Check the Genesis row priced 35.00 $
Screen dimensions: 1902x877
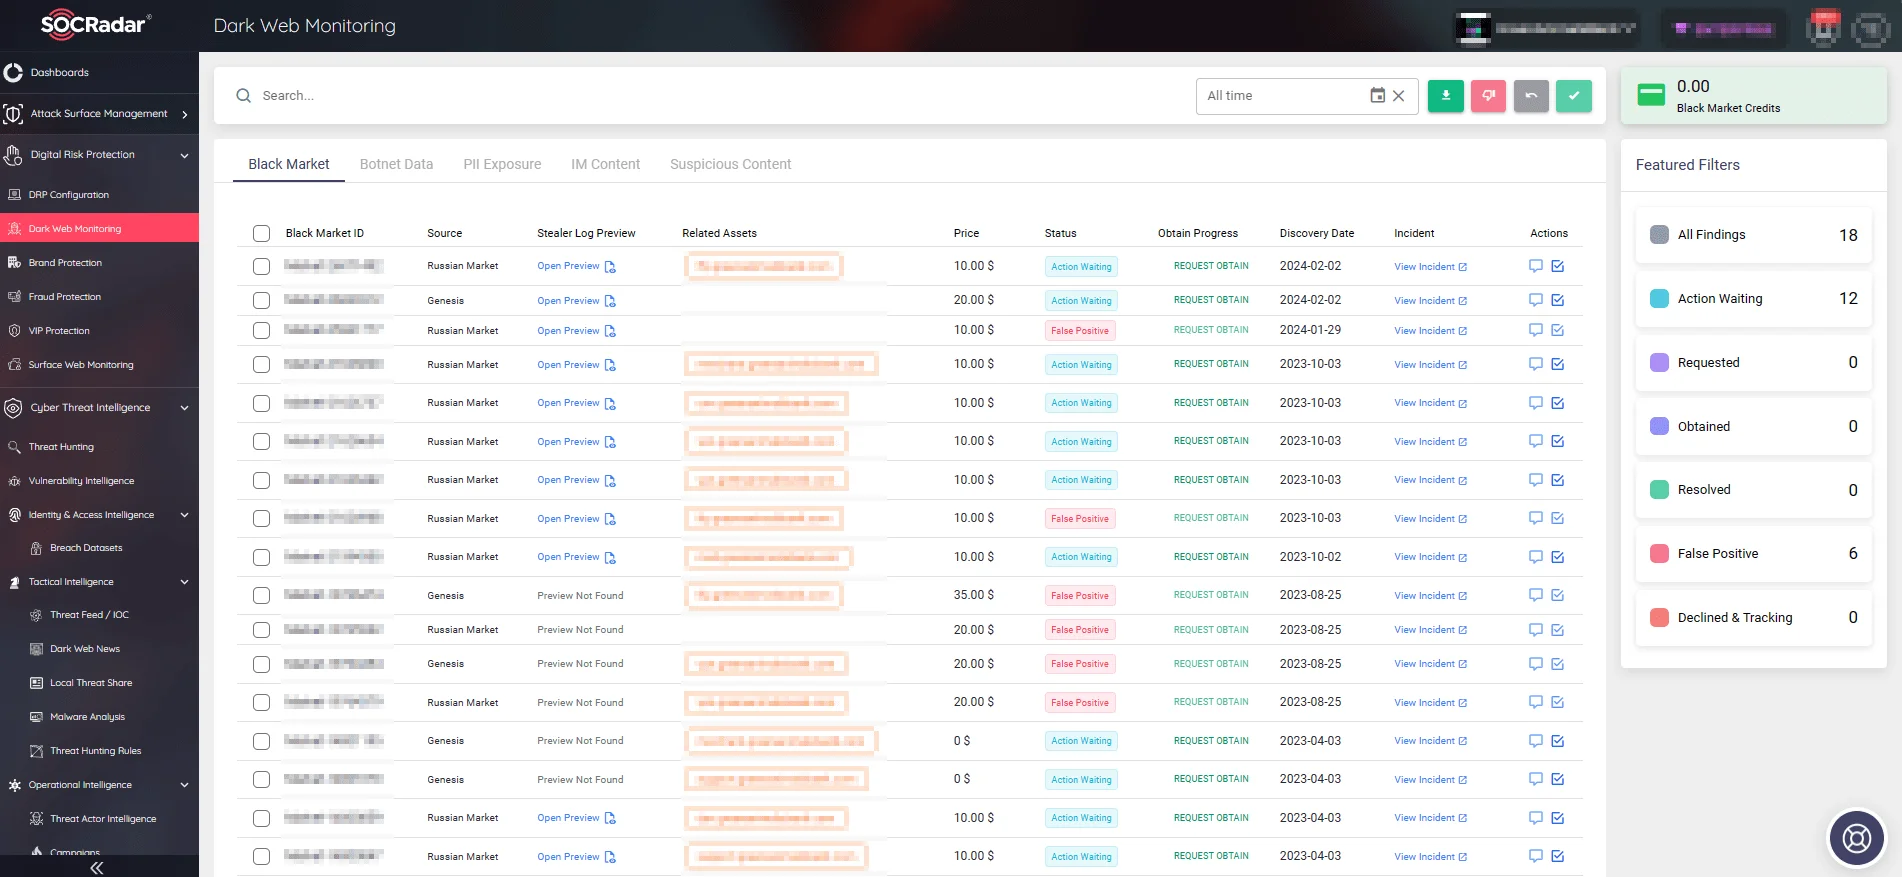(x=261, y=596)
